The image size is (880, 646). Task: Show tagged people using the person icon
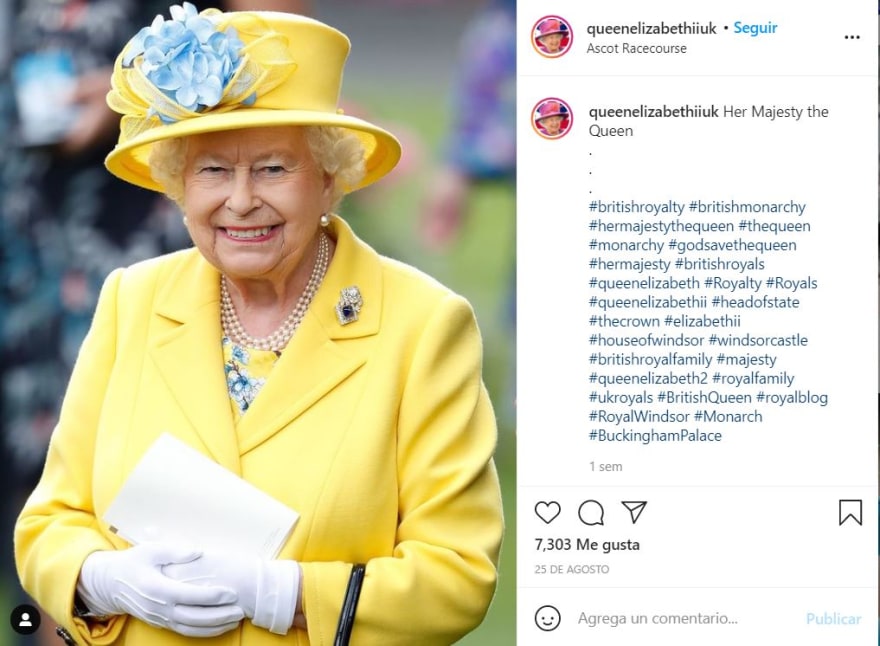click(26, 620)
